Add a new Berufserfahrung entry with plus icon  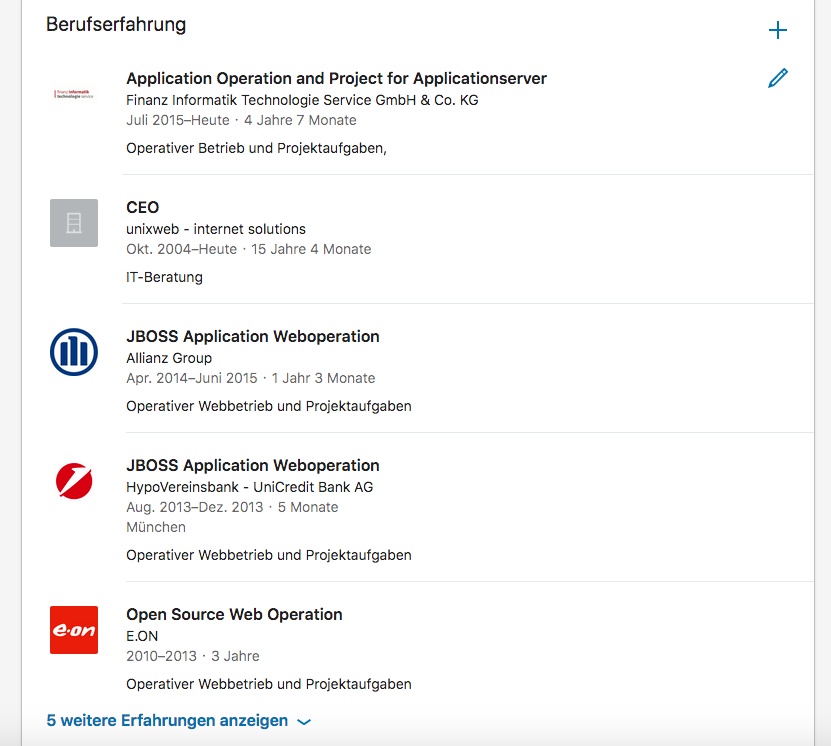pyautogui.click(x=777, y=30)
